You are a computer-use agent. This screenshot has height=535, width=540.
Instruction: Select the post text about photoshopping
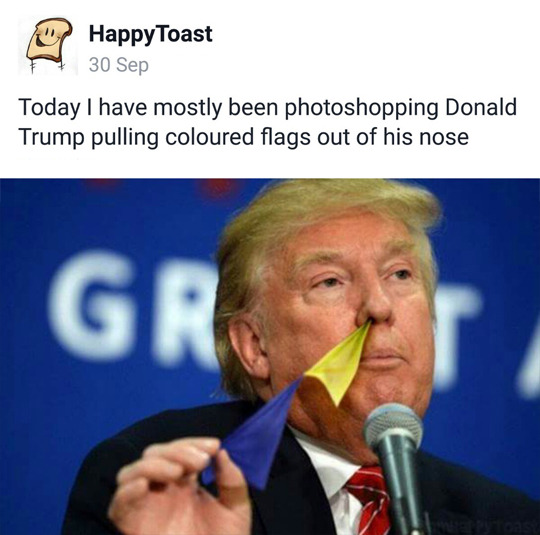point(267,122)
